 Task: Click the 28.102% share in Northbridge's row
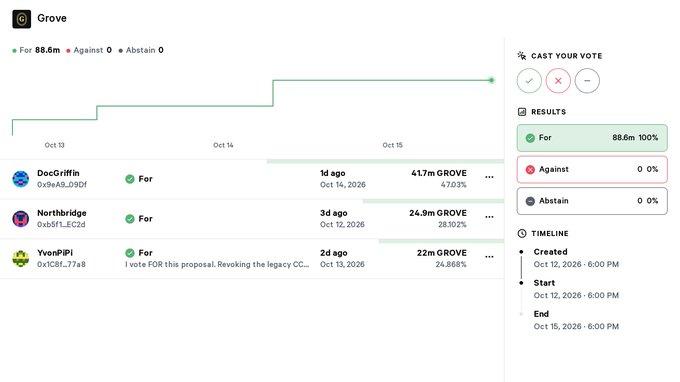coord(452,225)
